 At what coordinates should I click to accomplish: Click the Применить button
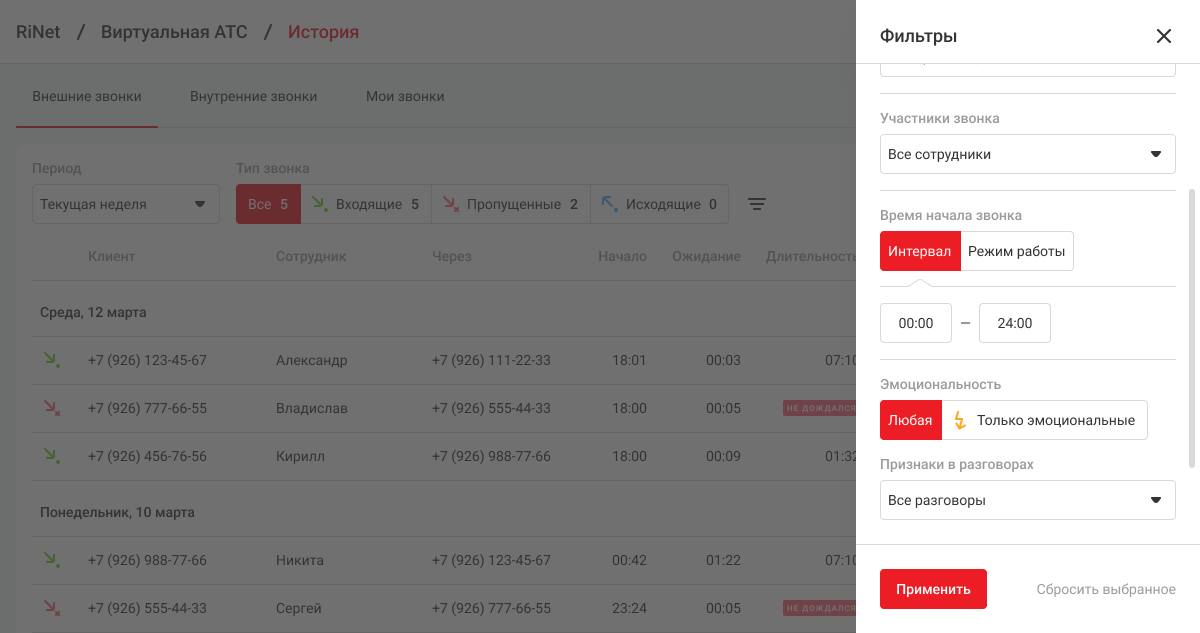coord(933,589)
